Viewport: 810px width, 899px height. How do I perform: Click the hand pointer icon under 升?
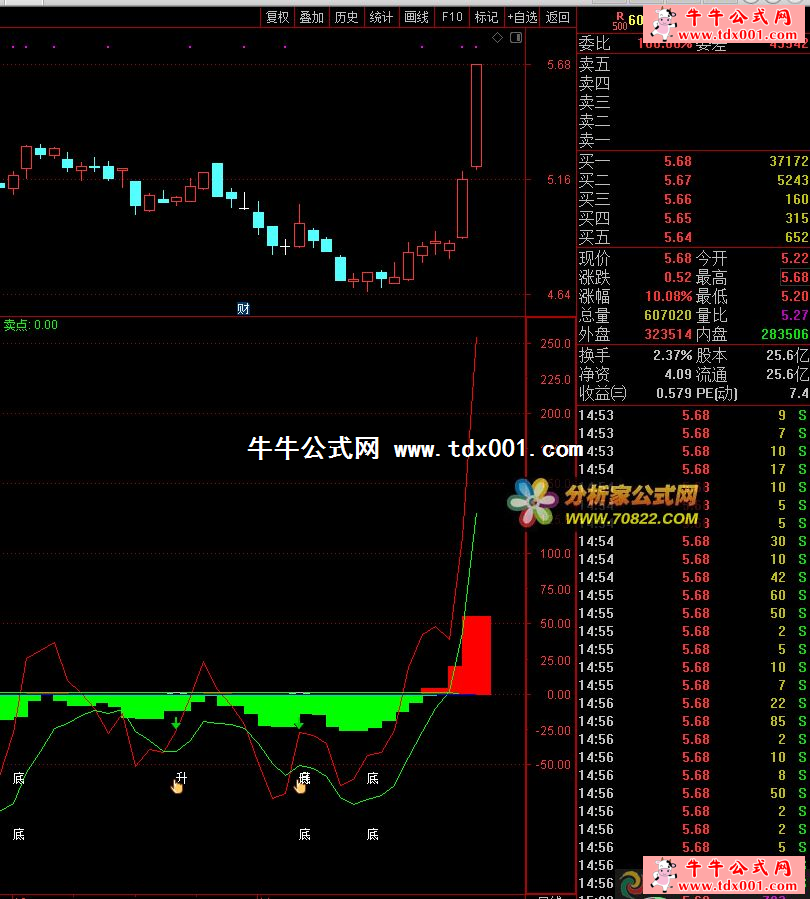[x=177, y=787]
